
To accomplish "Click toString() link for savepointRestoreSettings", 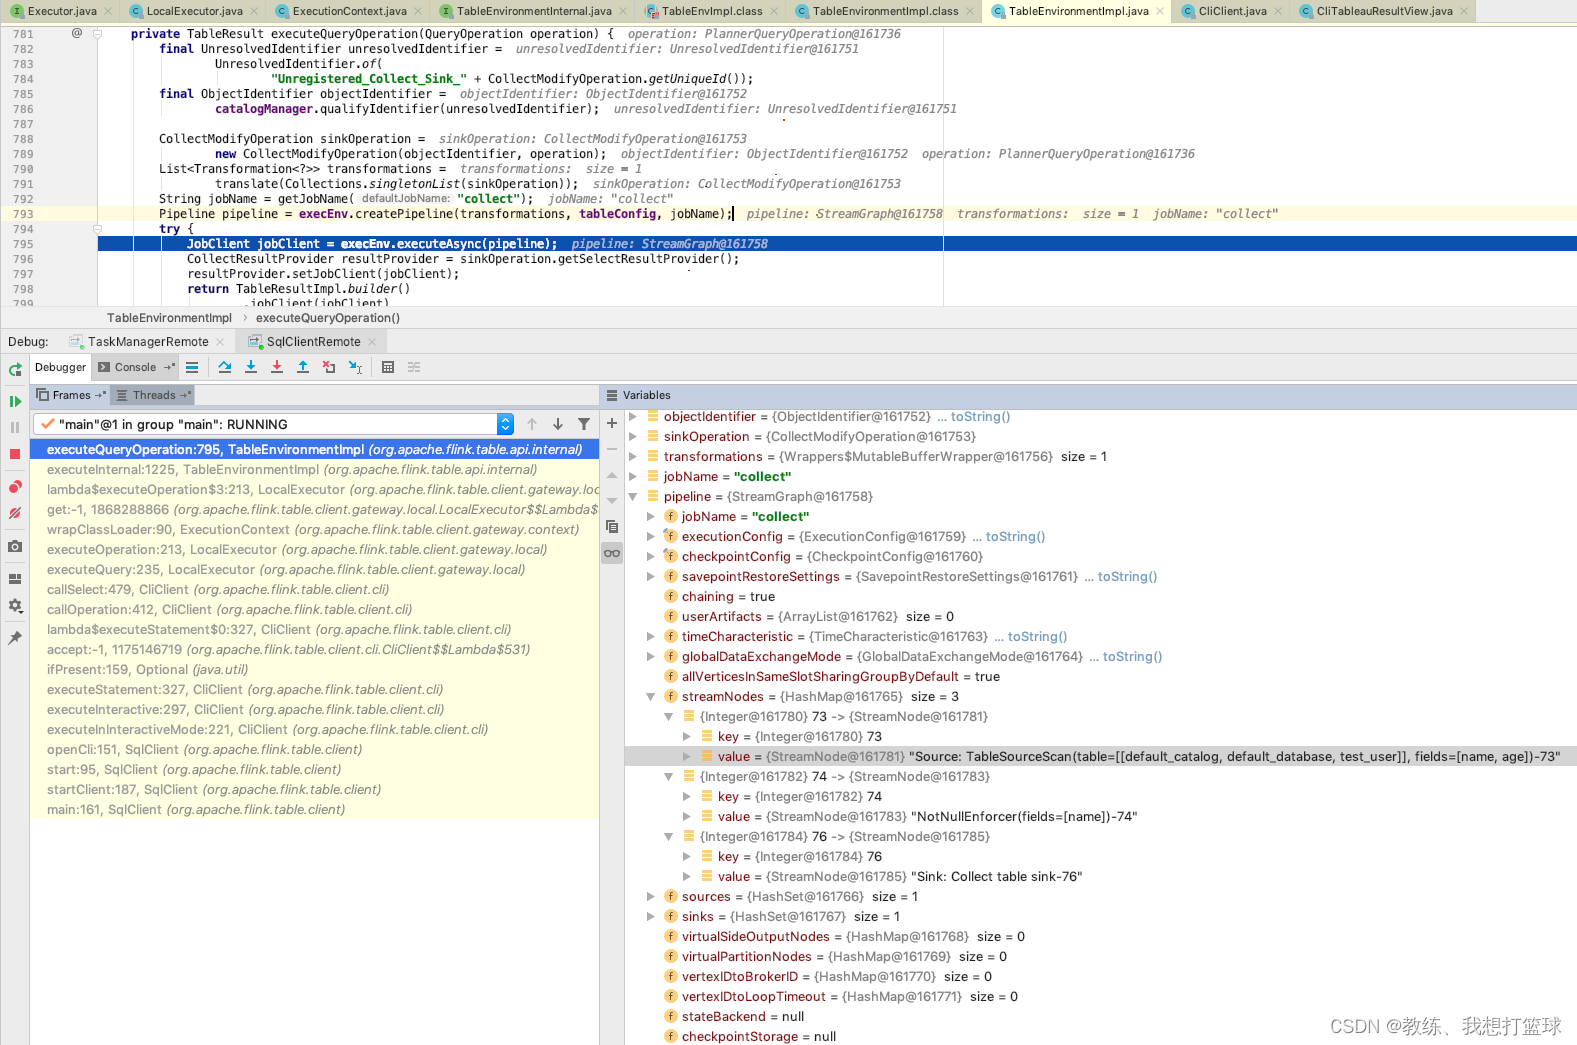I will [x=1127, y=577].
